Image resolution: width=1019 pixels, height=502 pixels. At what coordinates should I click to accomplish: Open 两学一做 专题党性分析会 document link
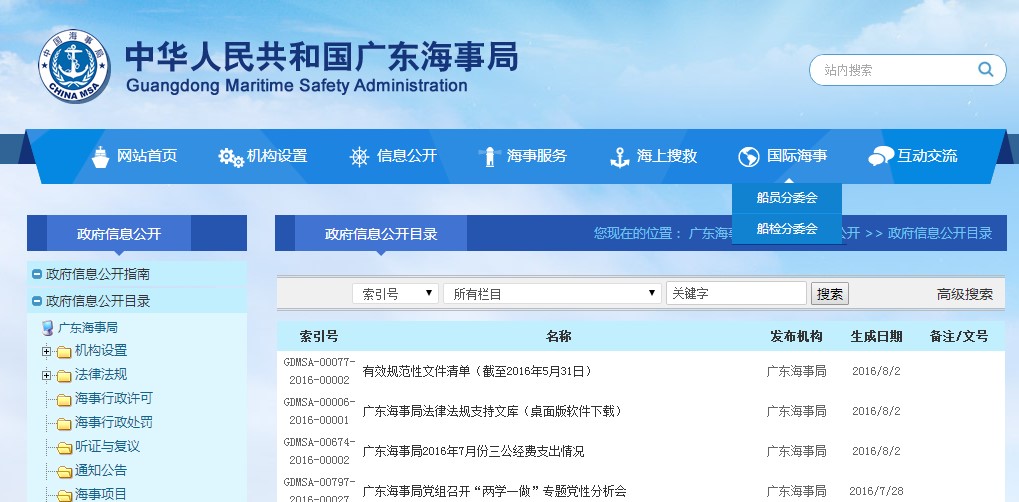click(x=494, y=491)
